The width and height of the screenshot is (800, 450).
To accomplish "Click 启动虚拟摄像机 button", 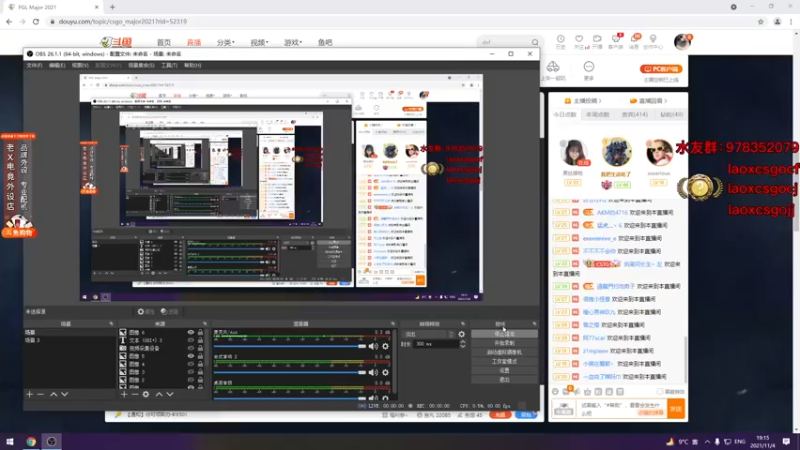I will point(504,352).
